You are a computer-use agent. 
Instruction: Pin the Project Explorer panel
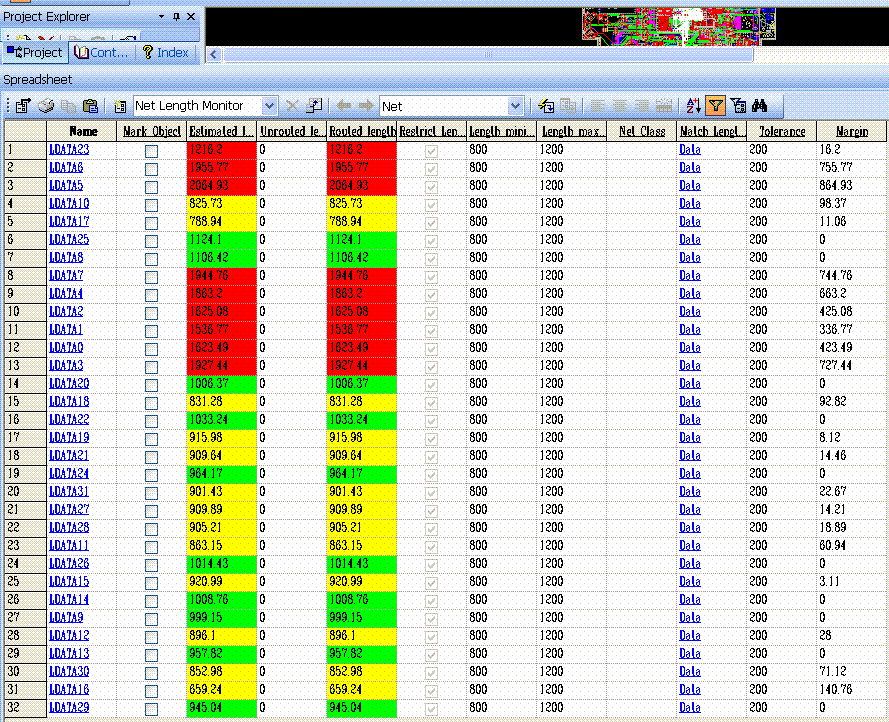tap(177, 17)
